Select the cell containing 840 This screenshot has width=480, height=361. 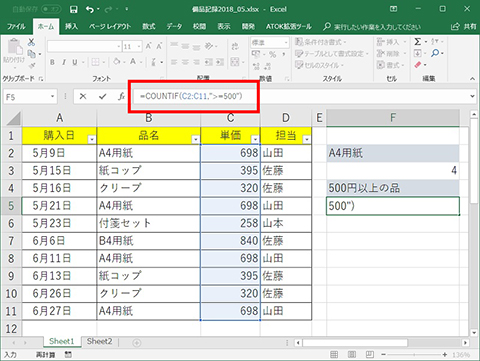coord(230,241)
